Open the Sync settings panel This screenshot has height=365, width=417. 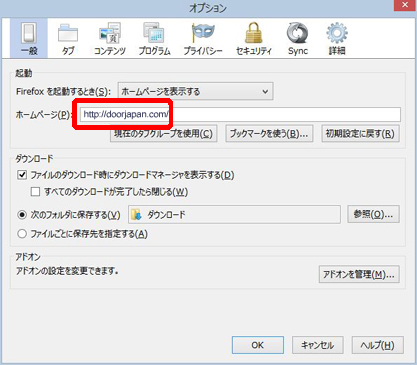coord(298,38)
